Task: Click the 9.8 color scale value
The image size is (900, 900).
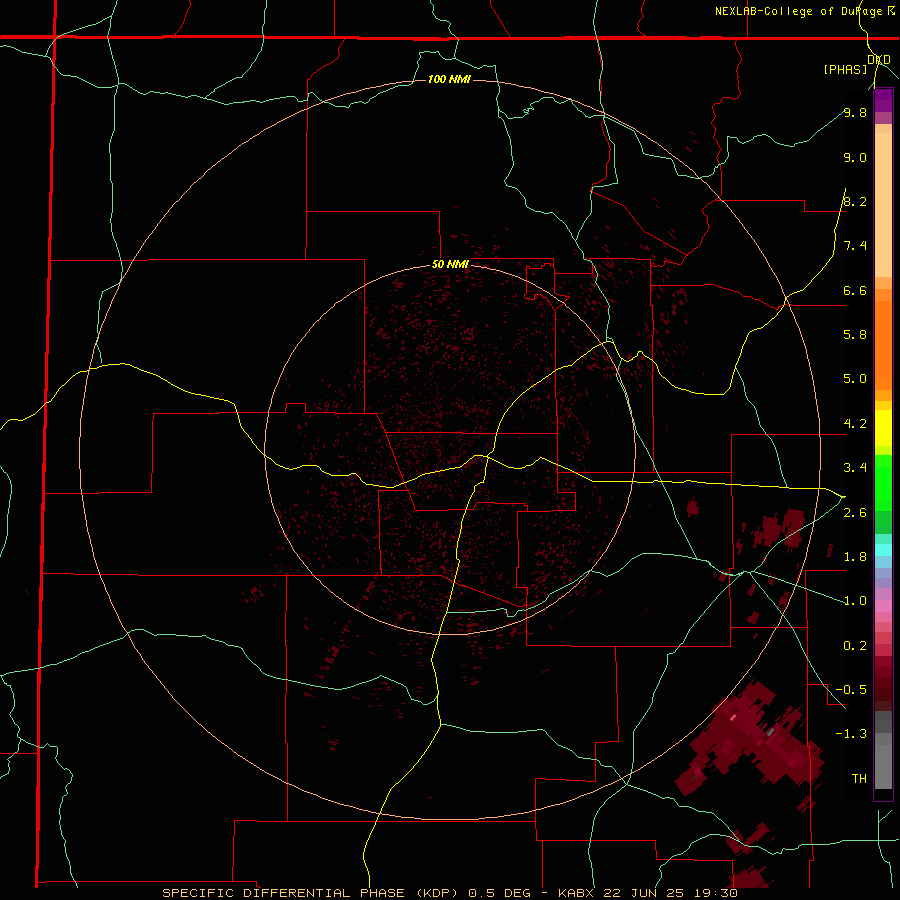Action: point(855,112)
